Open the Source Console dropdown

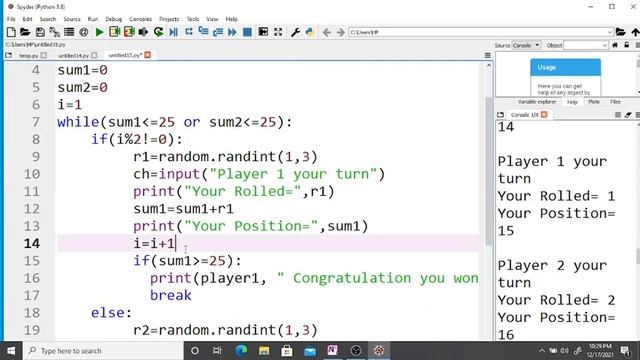[527, 45]
